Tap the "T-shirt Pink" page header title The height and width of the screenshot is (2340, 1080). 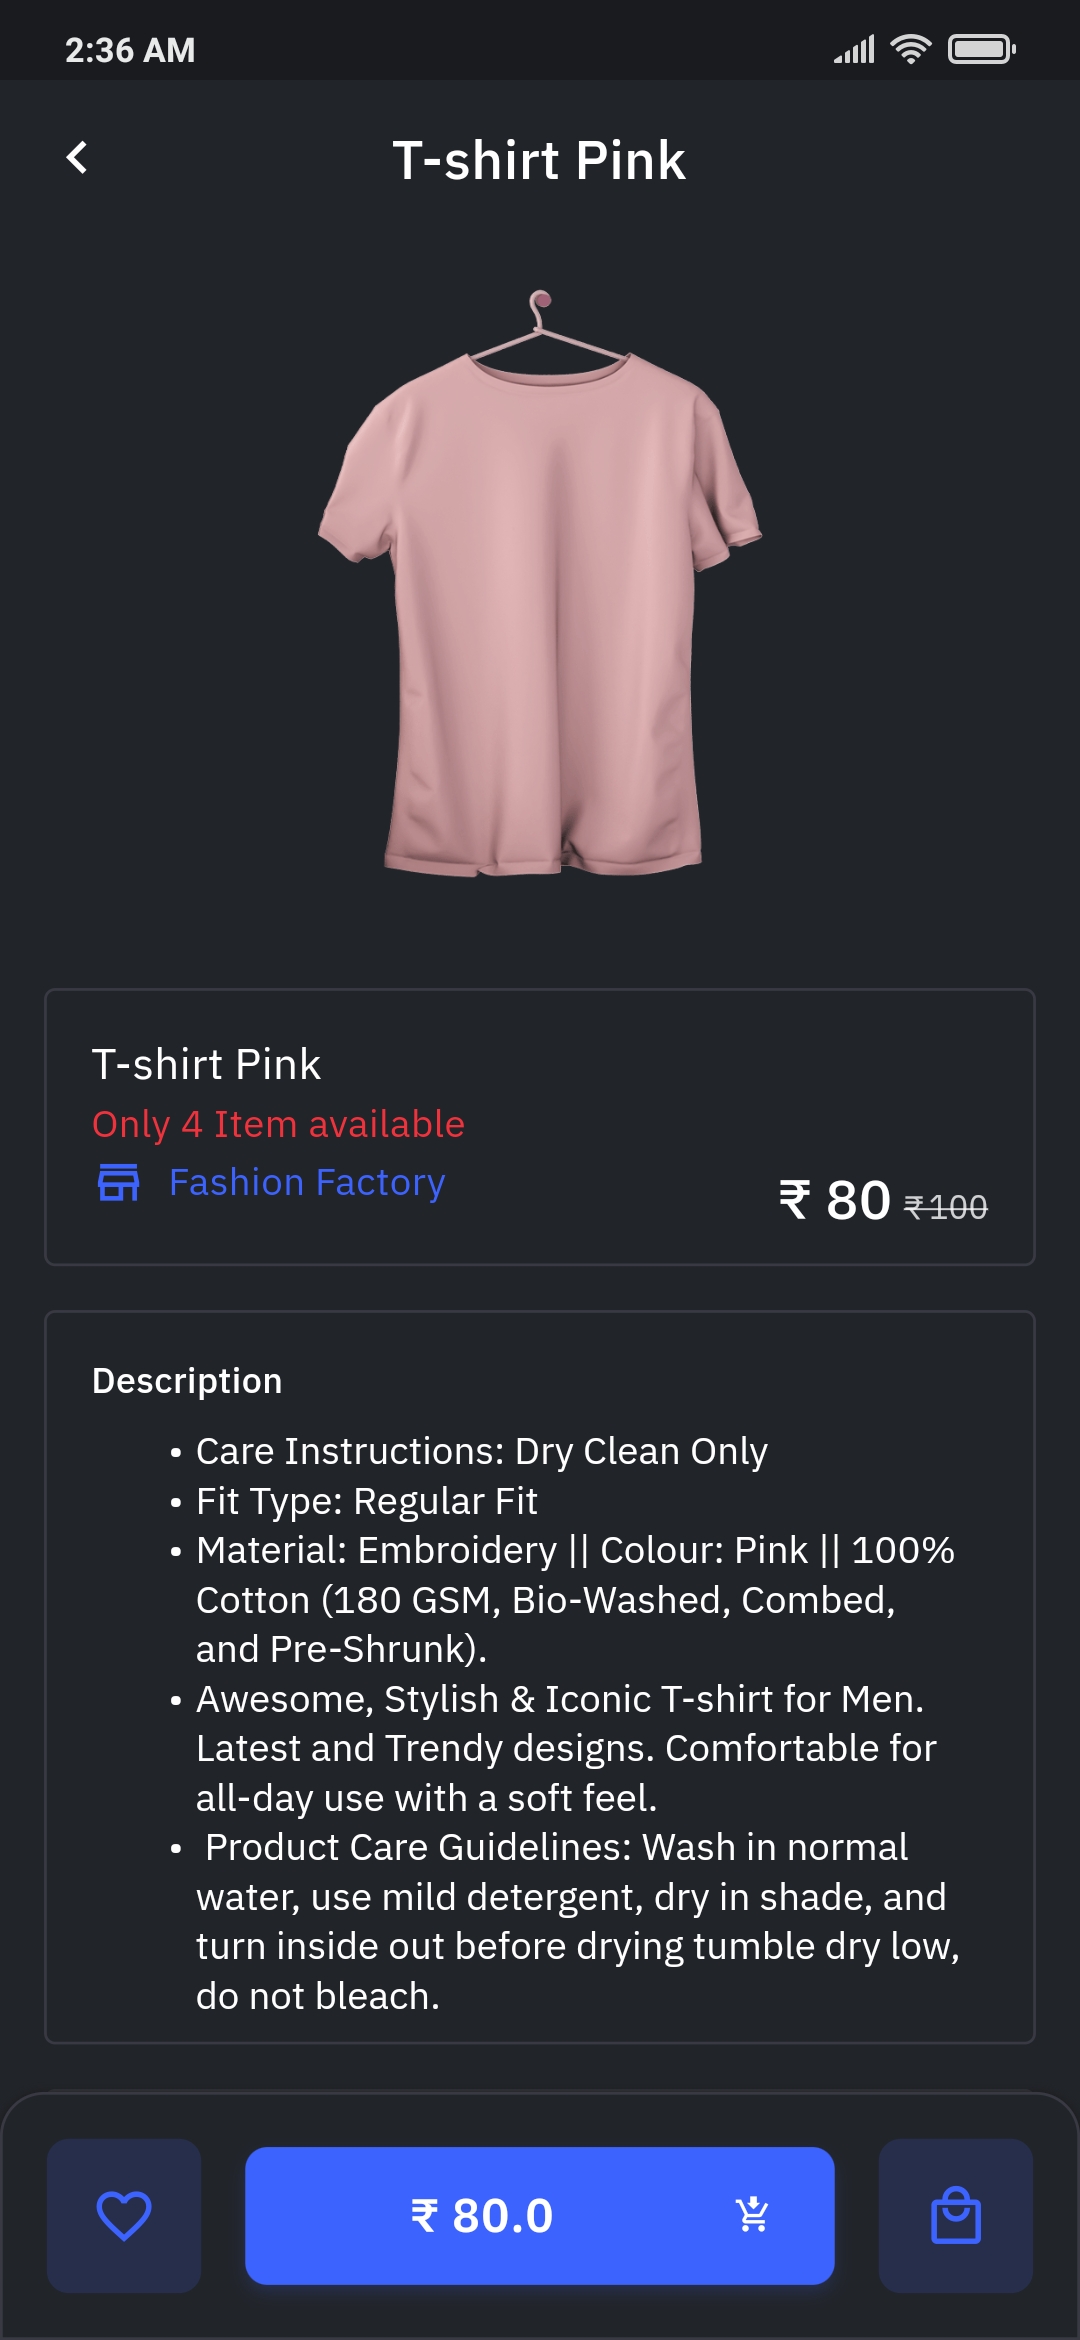point(539,160)
